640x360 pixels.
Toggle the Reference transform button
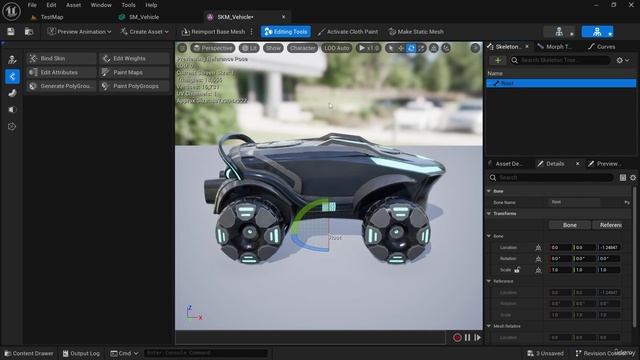tap(607, 225)
